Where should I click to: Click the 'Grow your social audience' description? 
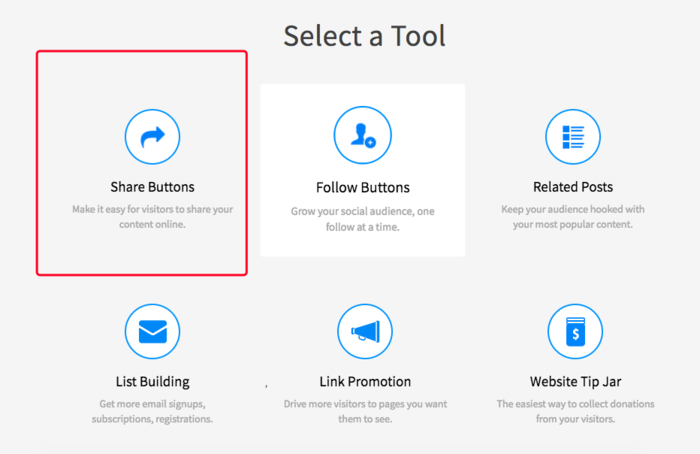tap(362, 217)
